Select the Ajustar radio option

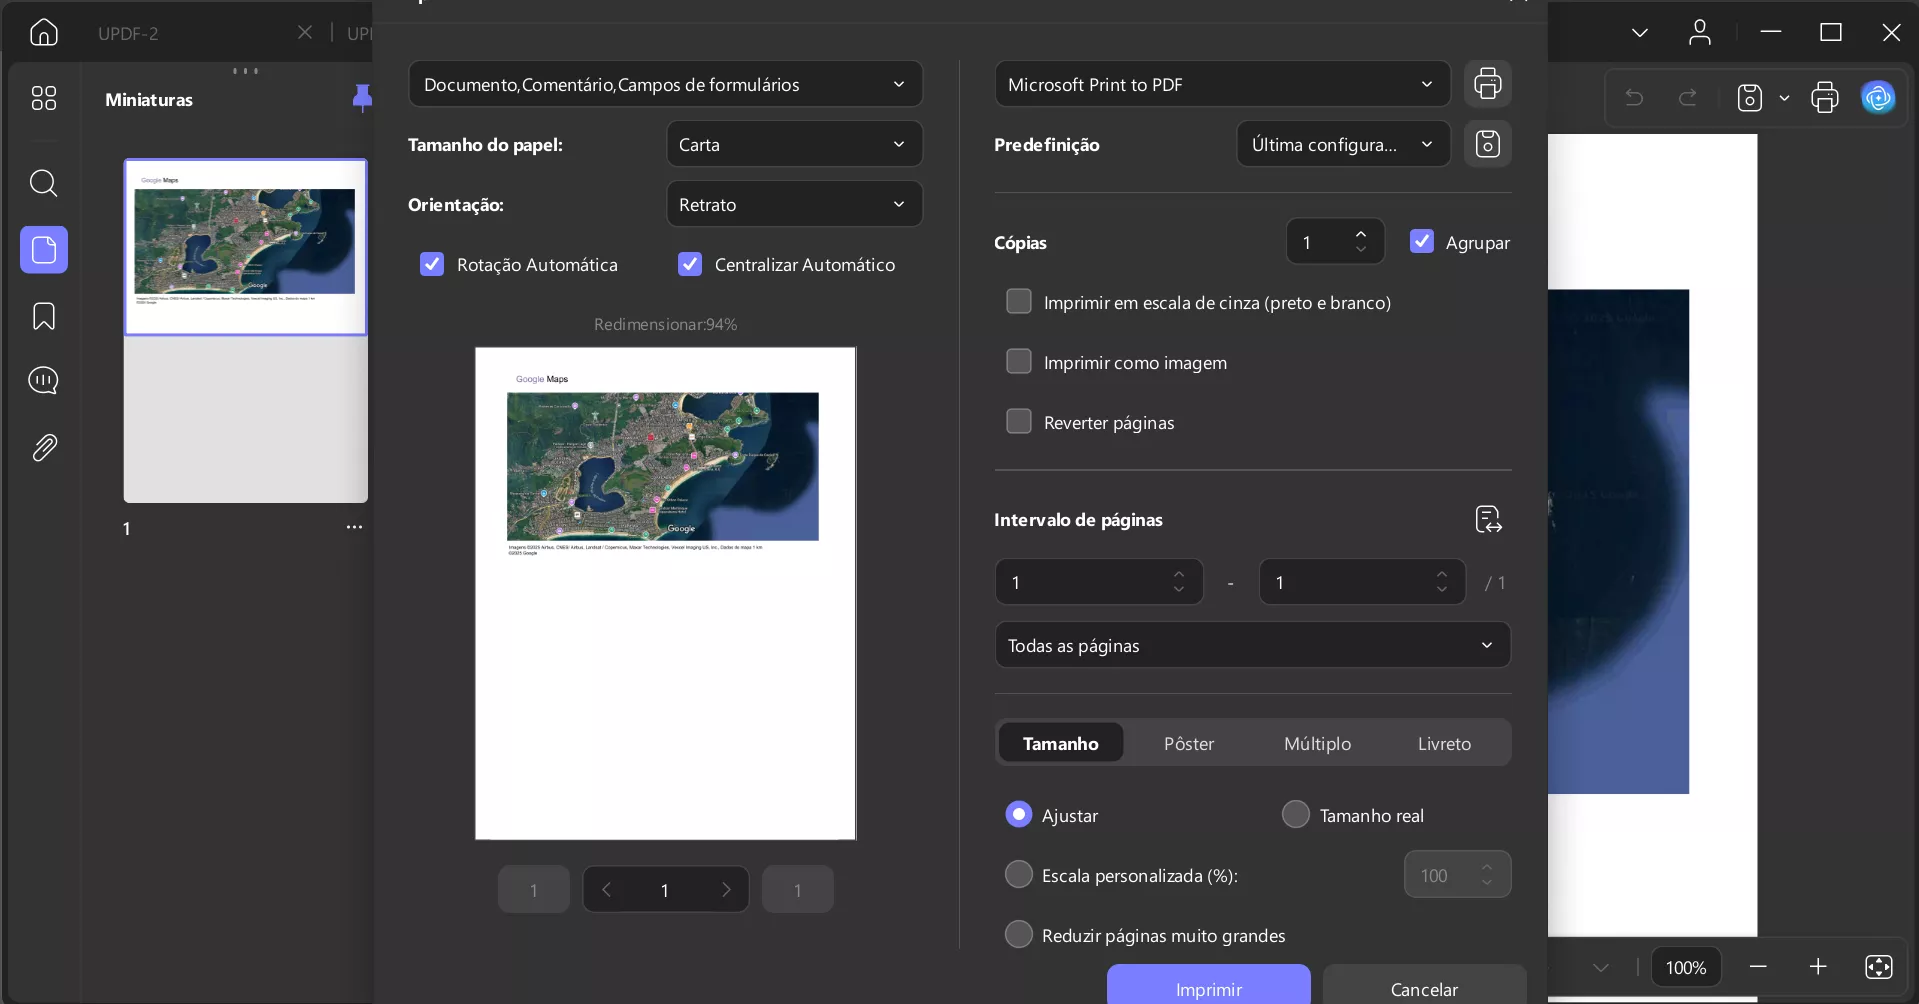coord(1019,814)
